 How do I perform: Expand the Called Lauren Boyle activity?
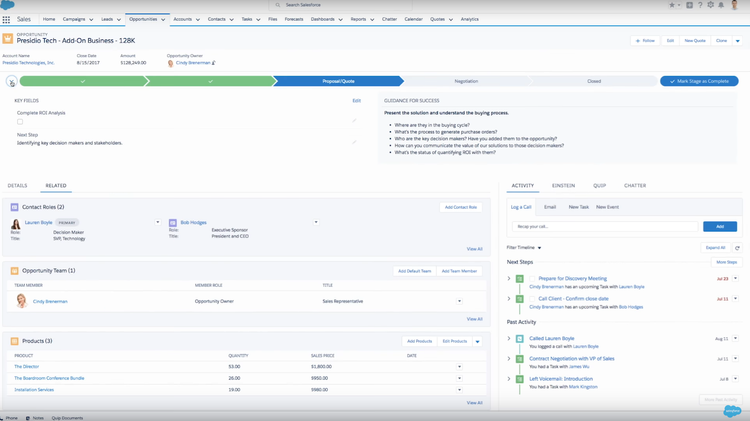[509, 338]
